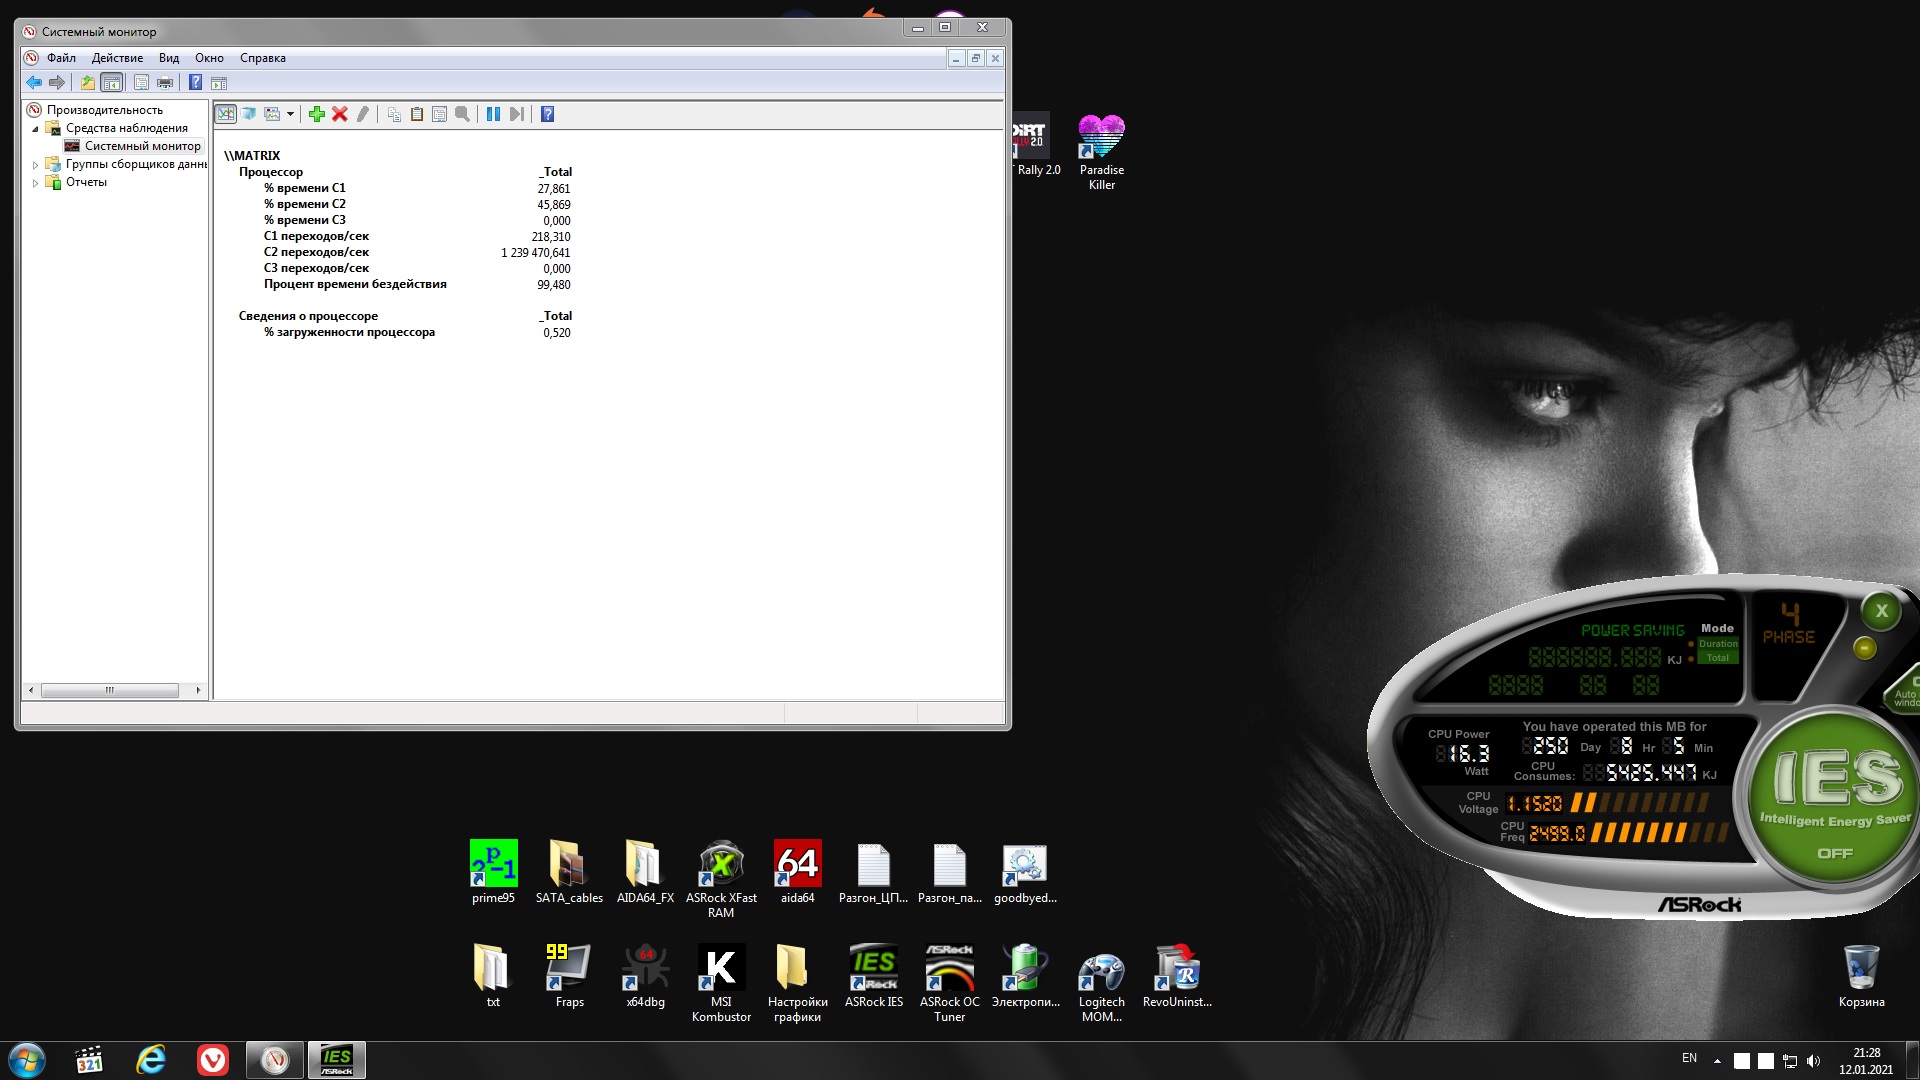1920x1080 pixels.
Task: Open the Действие menu
Action: coord(117,58)
